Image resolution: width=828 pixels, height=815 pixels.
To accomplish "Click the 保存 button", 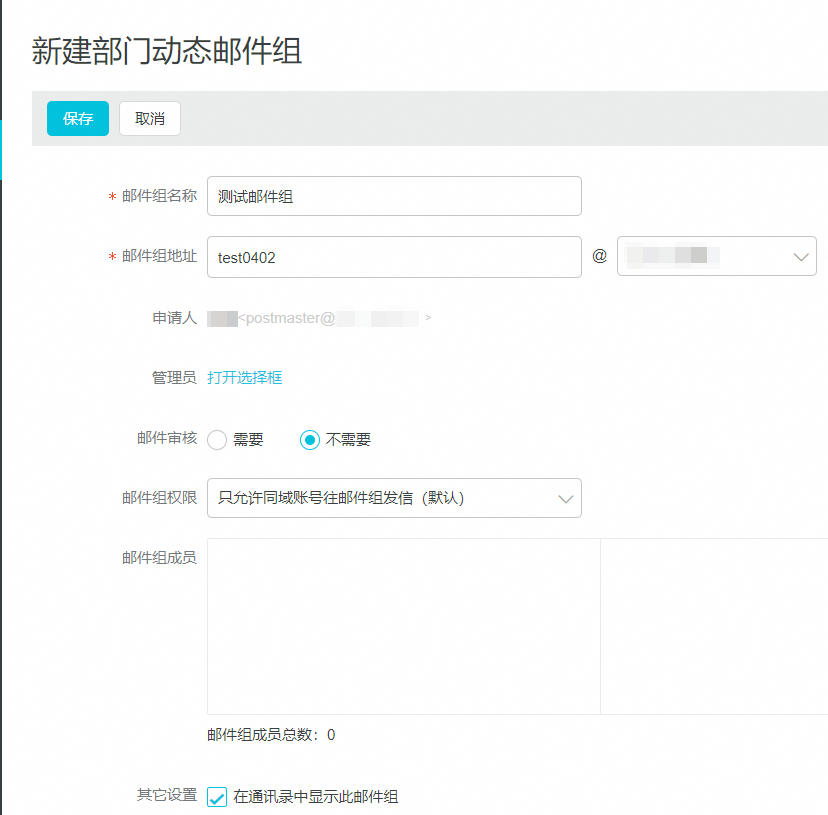I will tap(78, 118).
